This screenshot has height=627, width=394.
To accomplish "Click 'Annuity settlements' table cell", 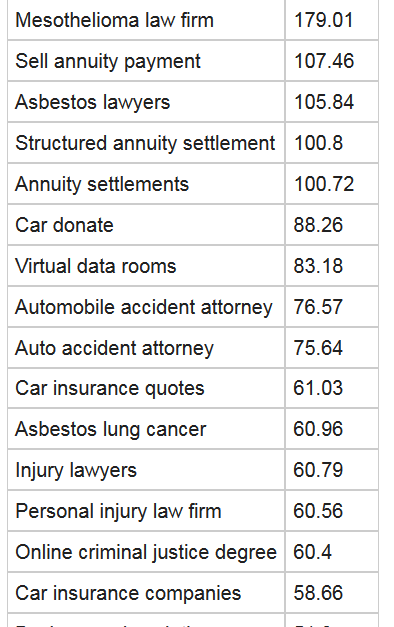I will [x=146, y=184].
